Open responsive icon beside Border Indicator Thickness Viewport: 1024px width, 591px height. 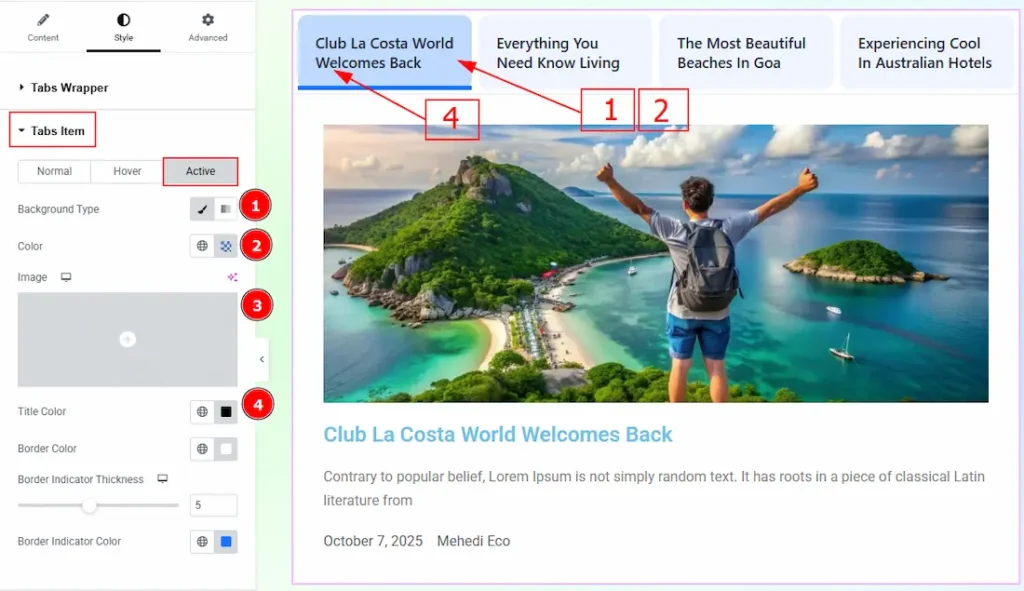pos(163,479)
